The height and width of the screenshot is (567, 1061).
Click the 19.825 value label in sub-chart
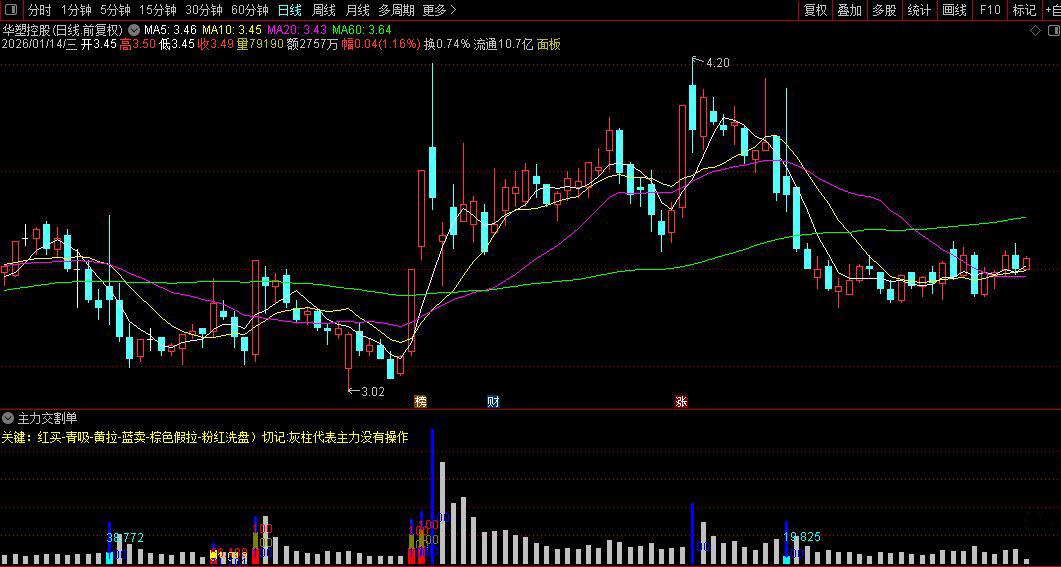802,537
